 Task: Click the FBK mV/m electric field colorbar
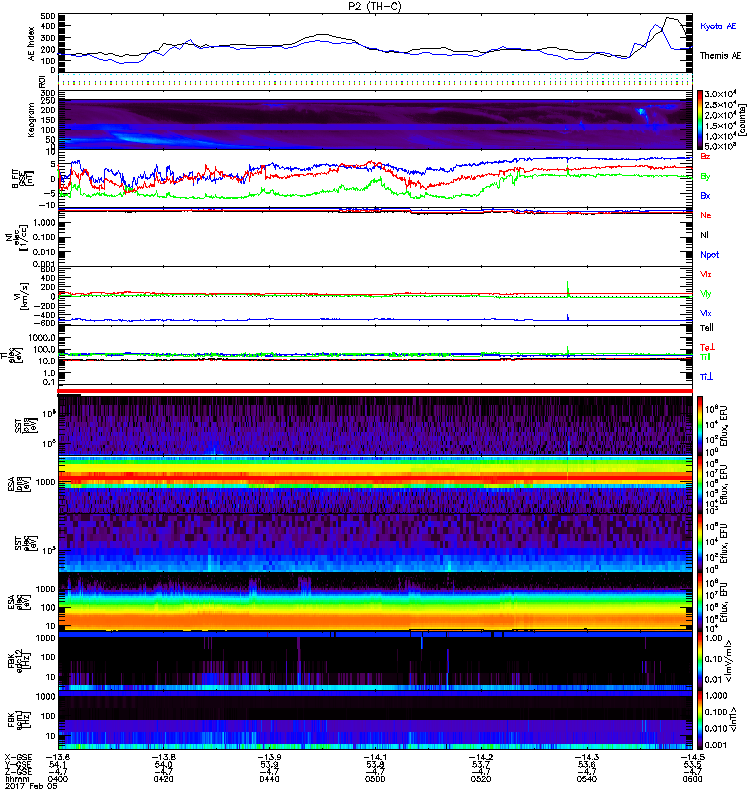point(700,662)
